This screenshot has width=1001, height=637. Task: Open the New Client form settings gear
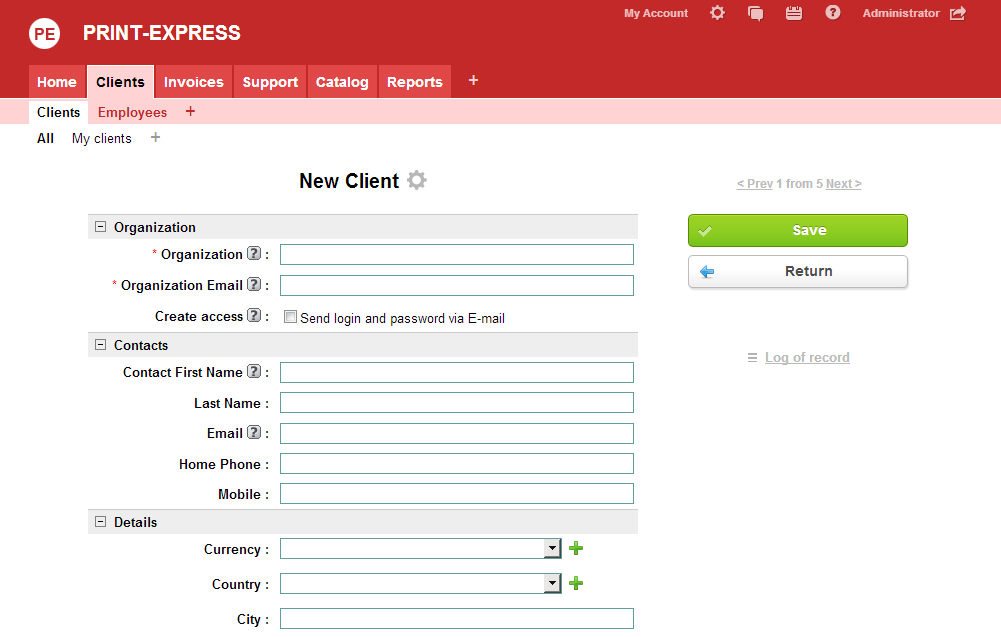pos(417,181)
